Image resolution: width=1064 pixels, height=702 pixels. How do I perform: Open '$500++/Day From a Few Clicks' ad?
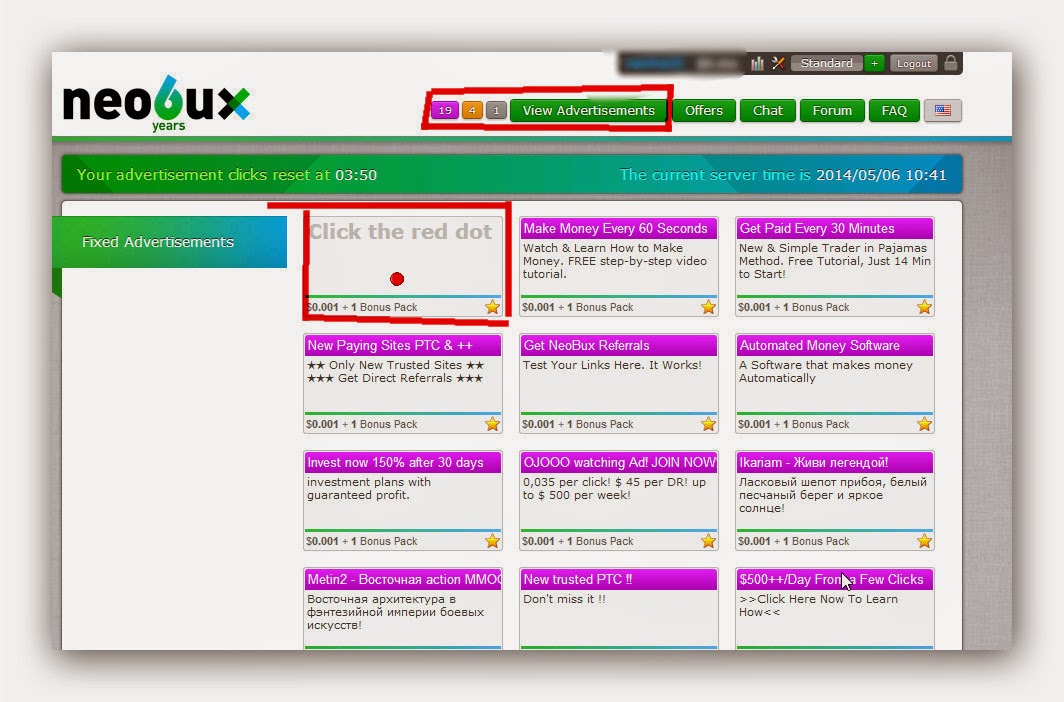(835, 580)
